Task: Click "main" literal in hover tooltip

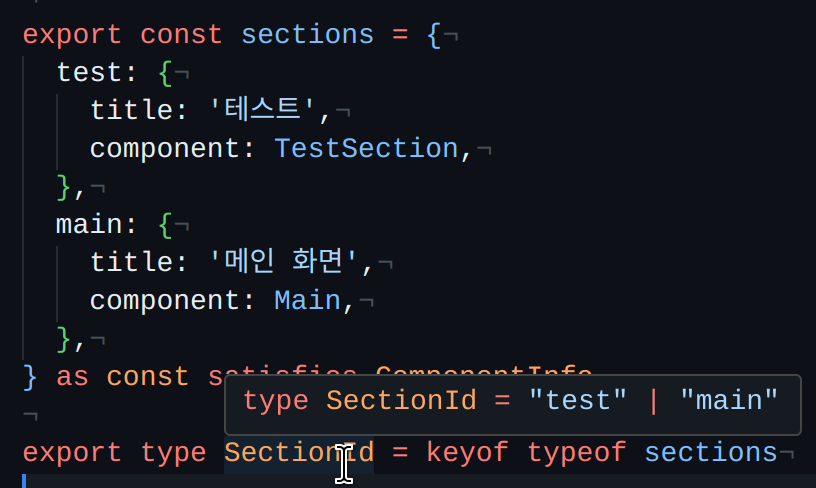Action: [x=729, y=401]
